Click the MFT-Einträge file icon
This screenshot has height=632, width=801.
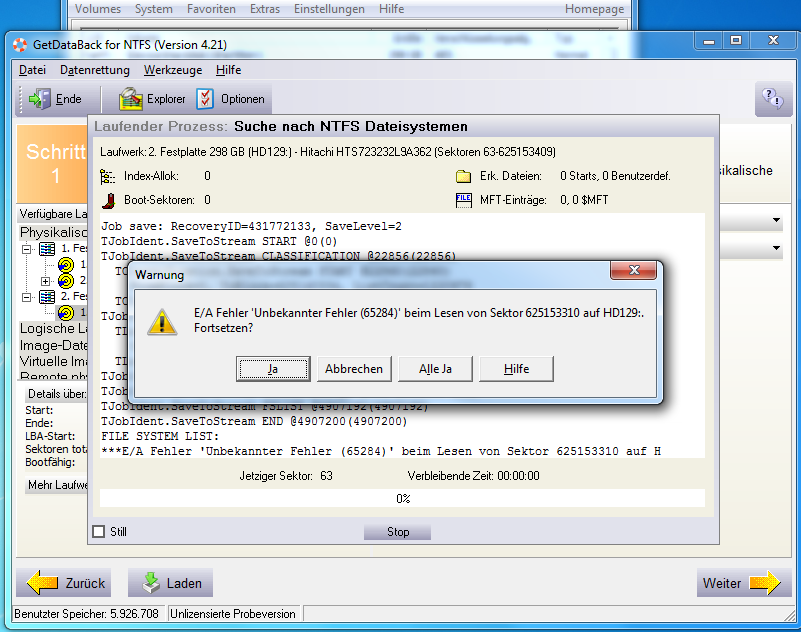click(463, 200)
